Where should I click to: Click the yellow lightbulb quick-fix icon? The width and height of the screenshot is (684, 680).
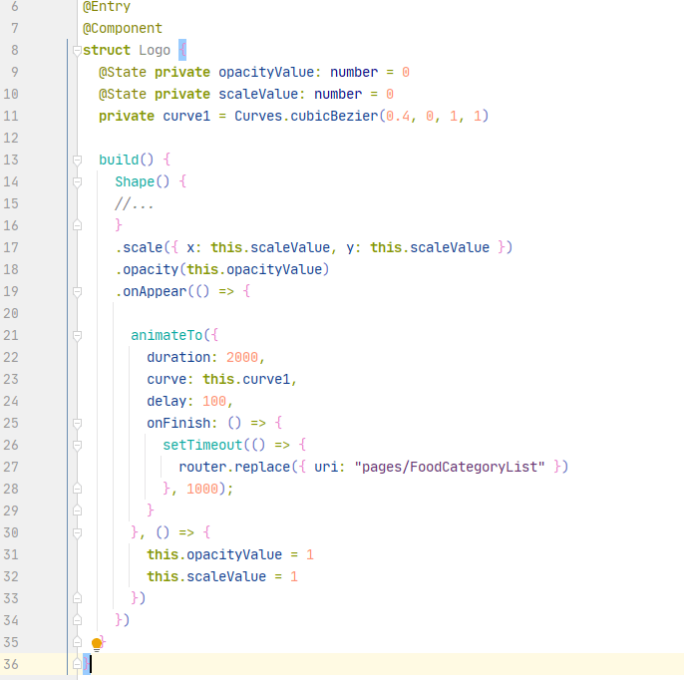[96, 644]
